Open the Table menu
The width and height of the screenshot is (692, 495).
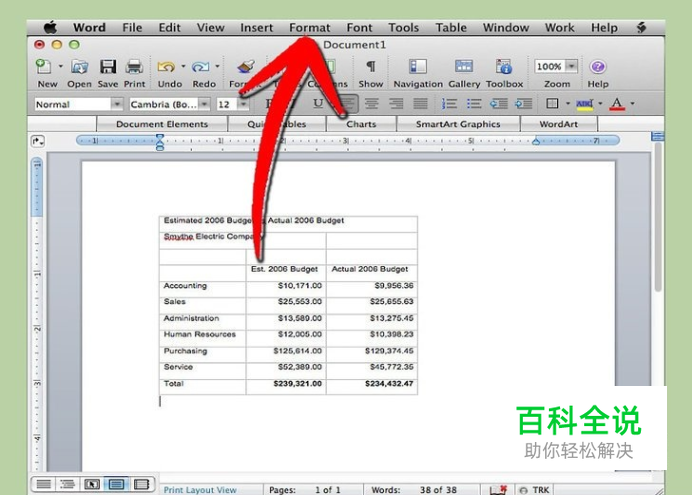point(451,27)
